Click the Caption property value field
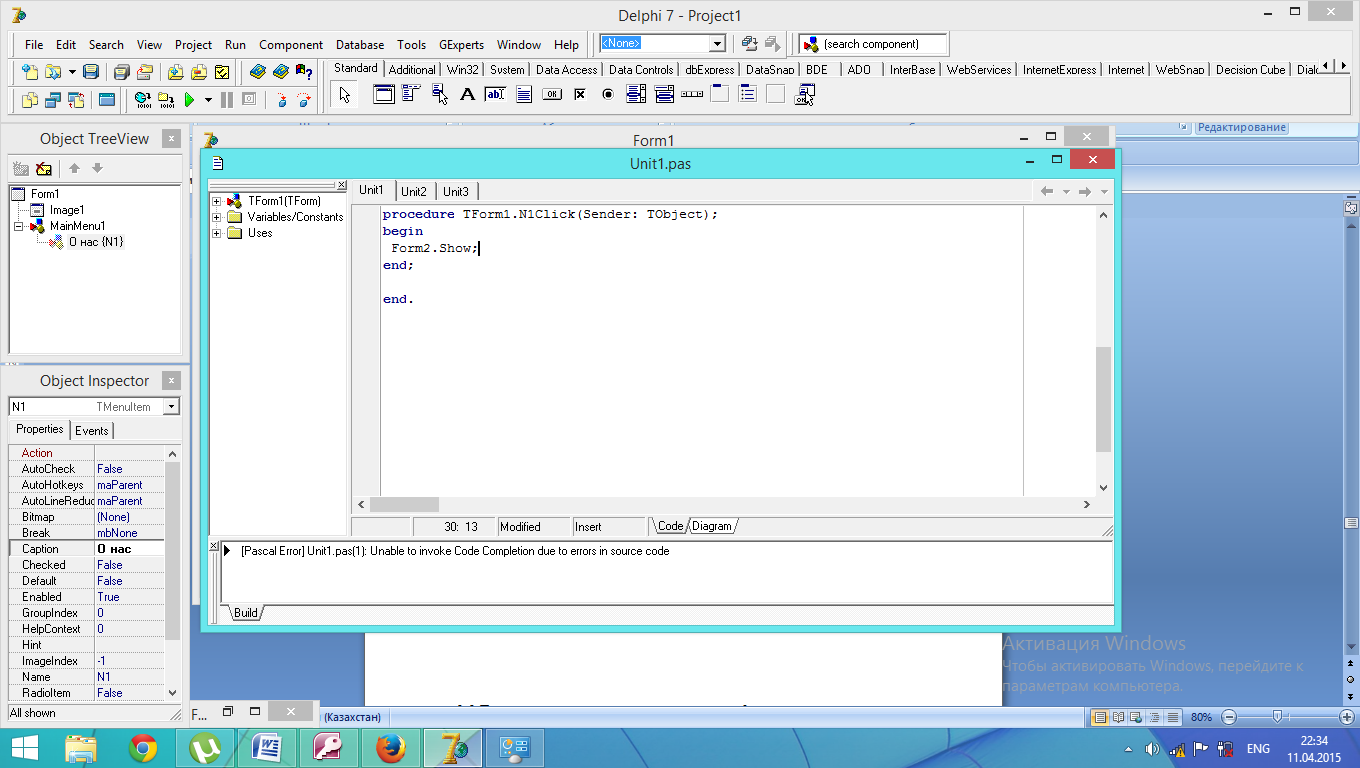The width and height of the screenshot is (1360, 768). 130,549
